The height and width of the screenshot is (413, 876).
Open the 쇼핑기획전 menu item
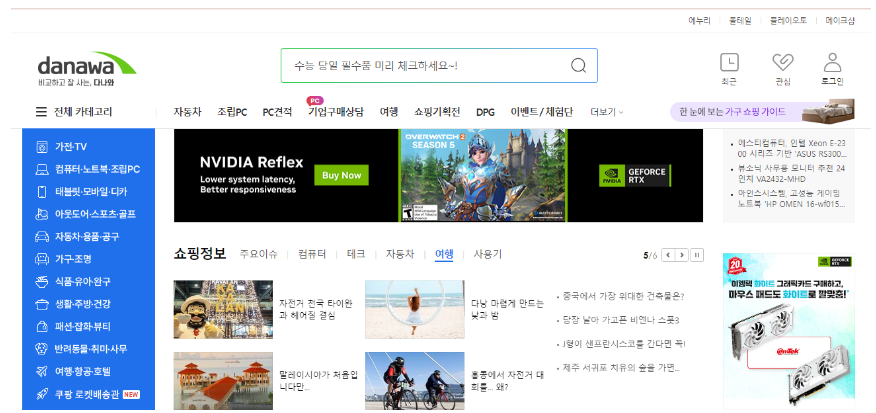437,112
